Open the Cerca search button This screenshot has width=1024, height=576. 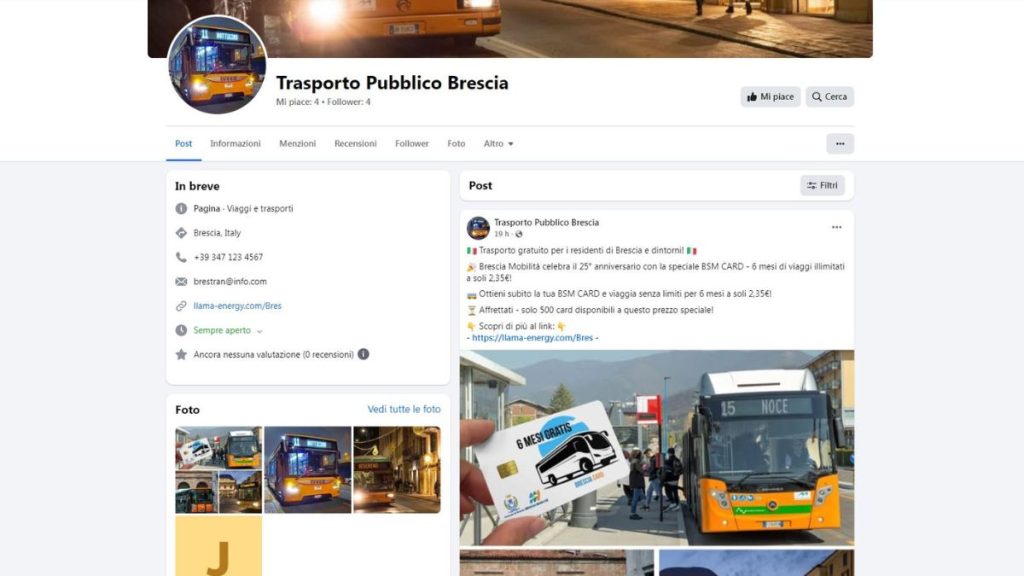coord(829,97)
